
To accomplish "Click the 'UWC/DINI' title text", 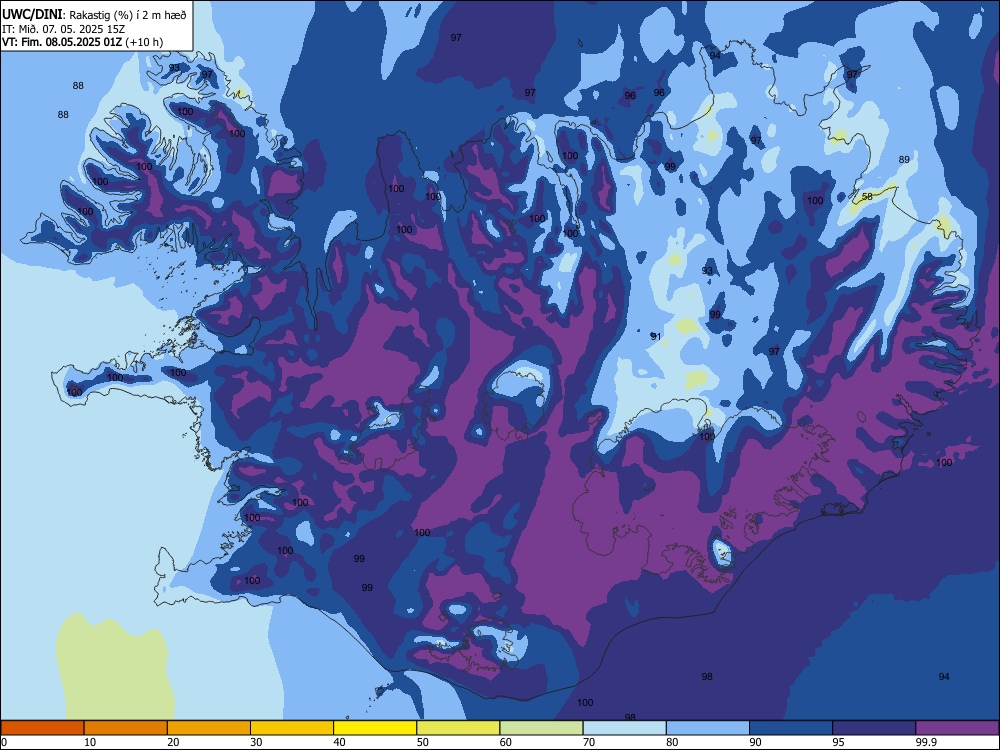I will click(32, 14).
